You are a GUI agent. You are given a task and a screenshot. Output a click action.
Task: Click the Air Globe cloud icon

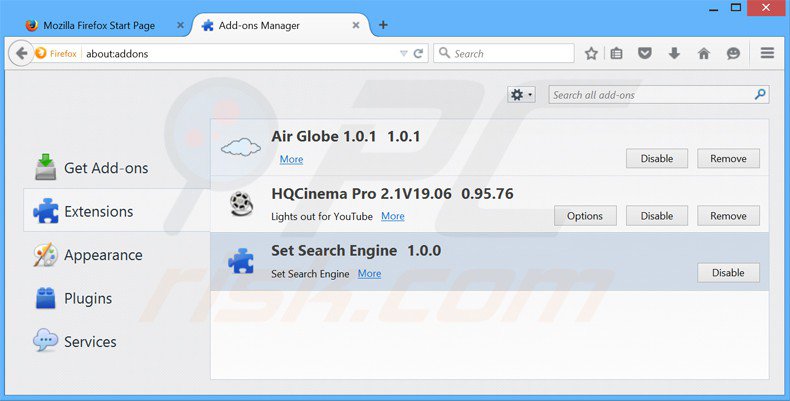click(241, 147)
